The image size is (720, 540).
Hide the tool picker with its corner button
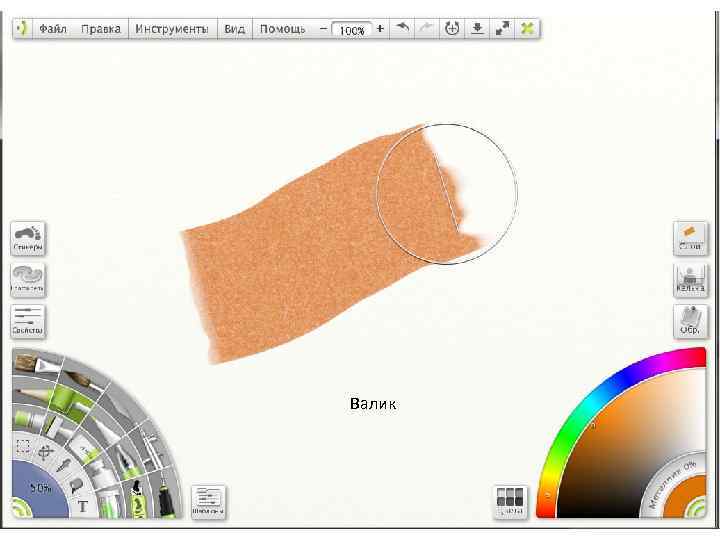pos(19,509)
